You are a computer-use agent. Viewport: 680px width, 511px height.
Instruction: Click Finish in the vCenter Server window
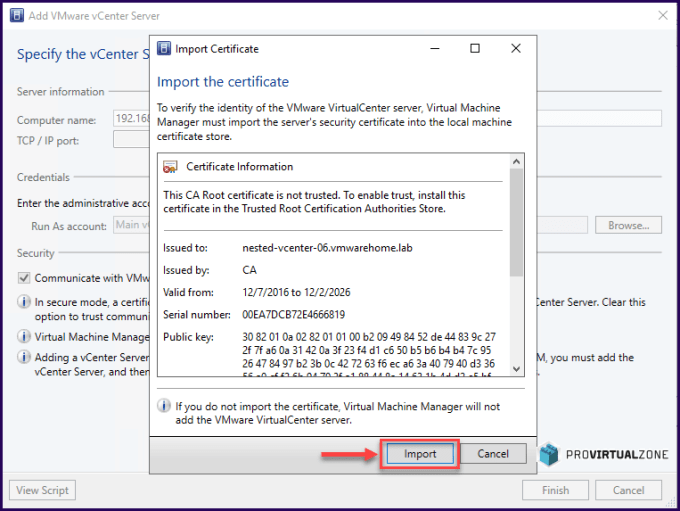coord(556,490)
